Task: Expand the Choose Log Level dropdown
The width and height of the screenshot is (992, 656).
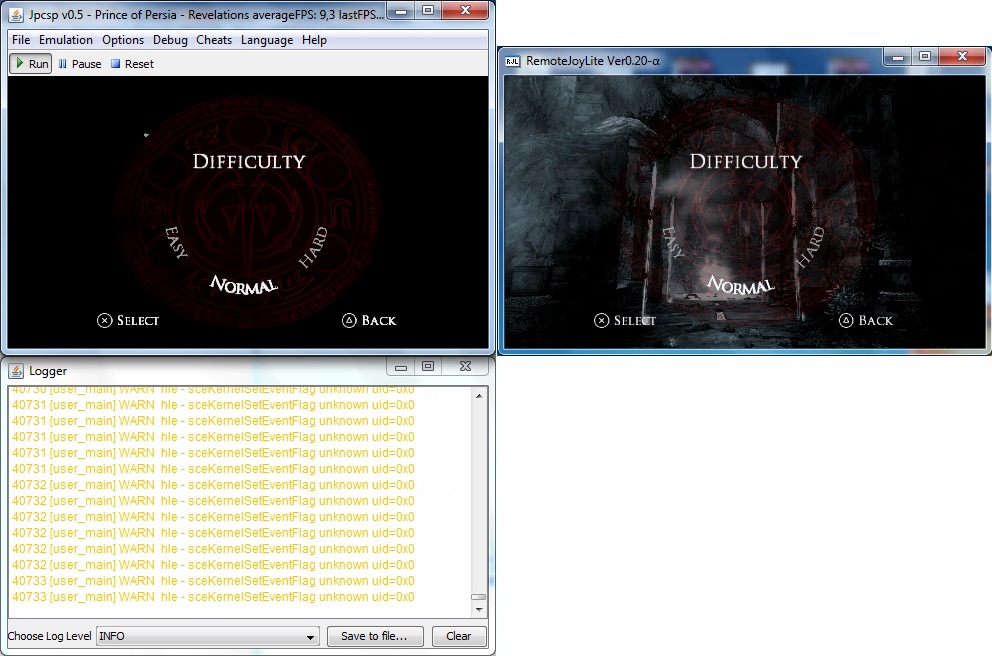Action: pos(310,636)
